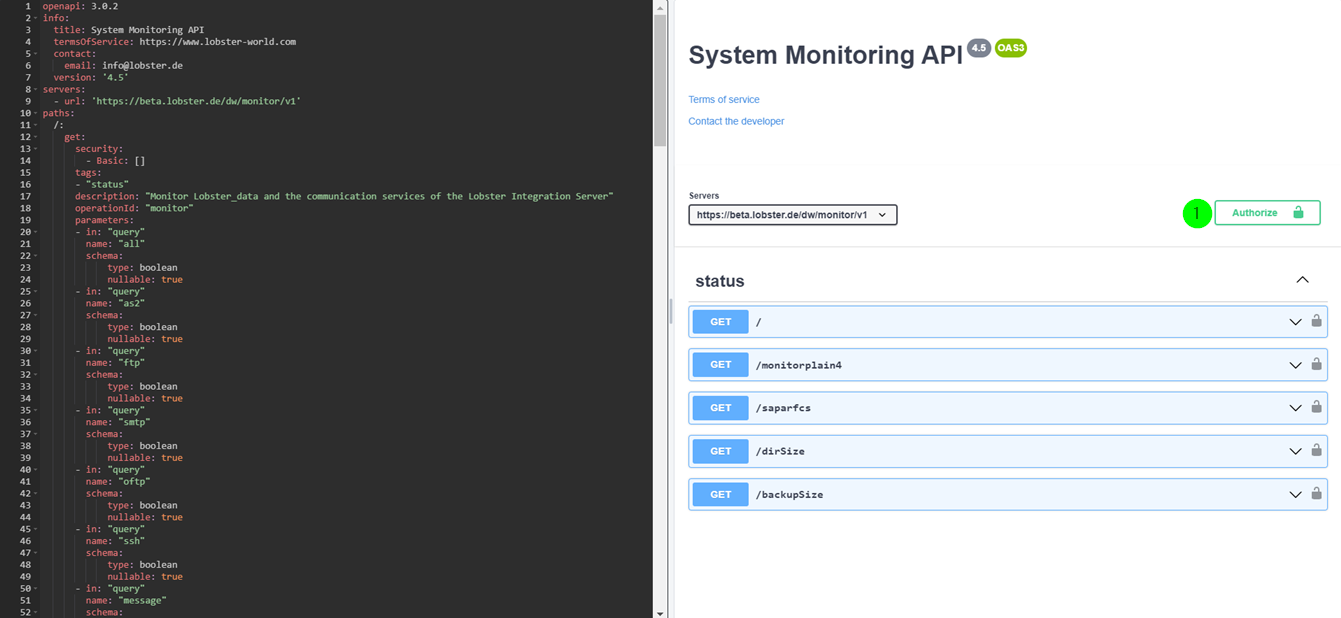Fold the query parameter at line 20

[x=36, y=232]
